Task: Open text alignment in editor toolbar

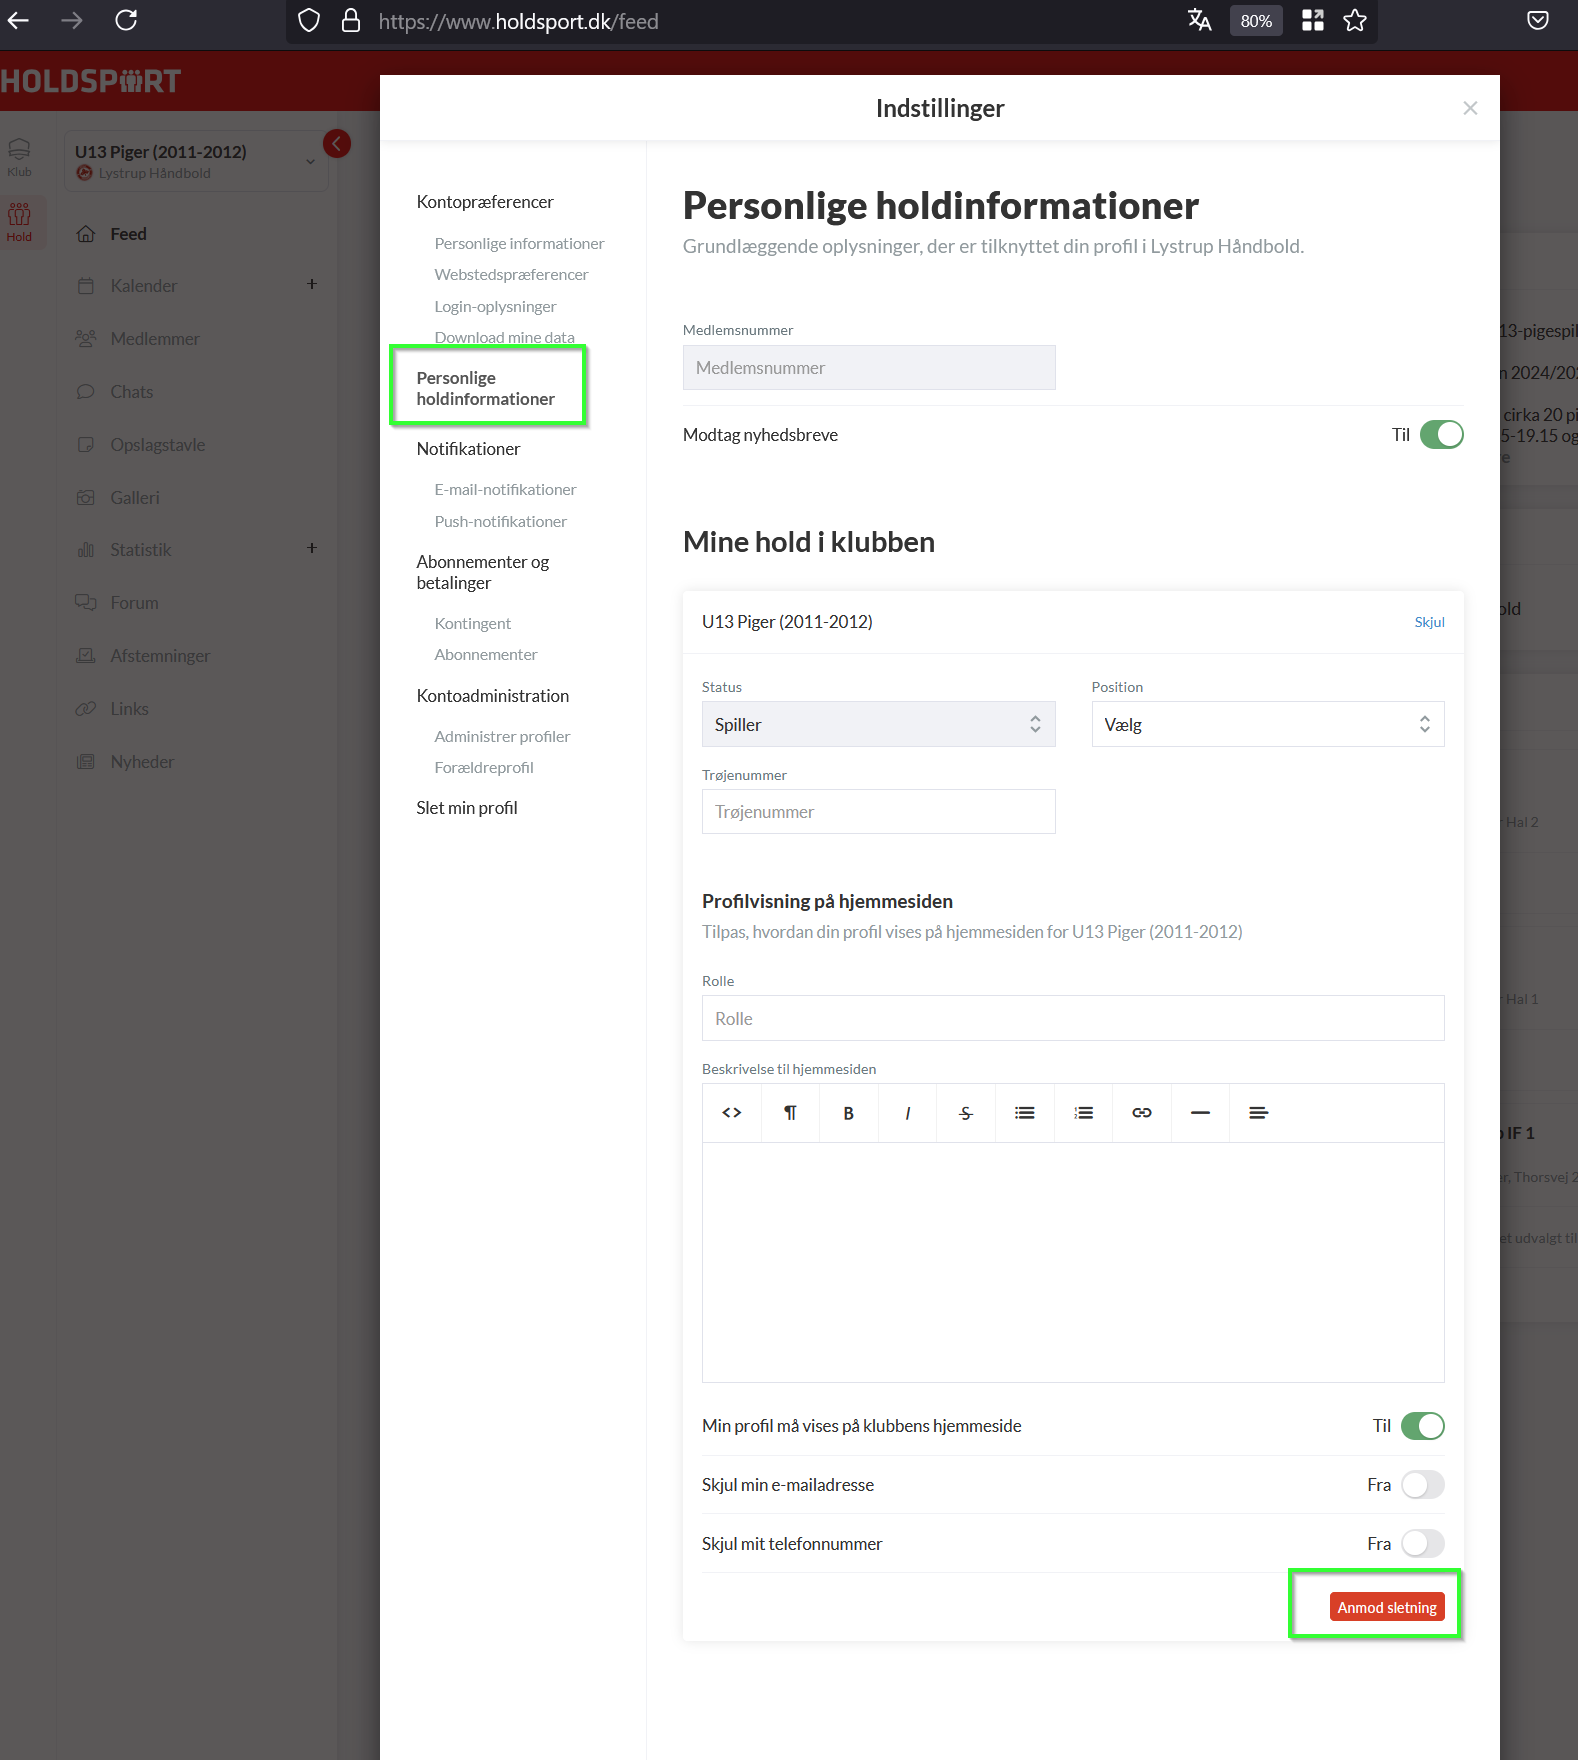Action: click(1259, 1113)
